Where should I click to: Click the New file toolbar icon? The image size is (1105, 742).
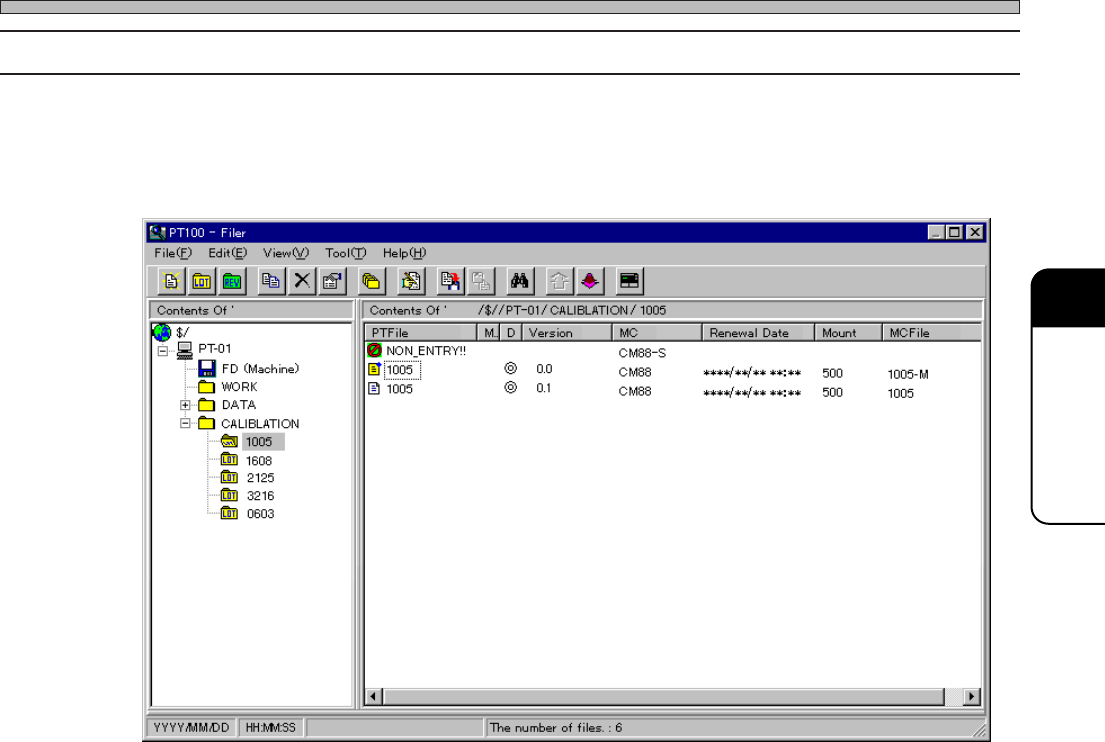pos(171,281)
